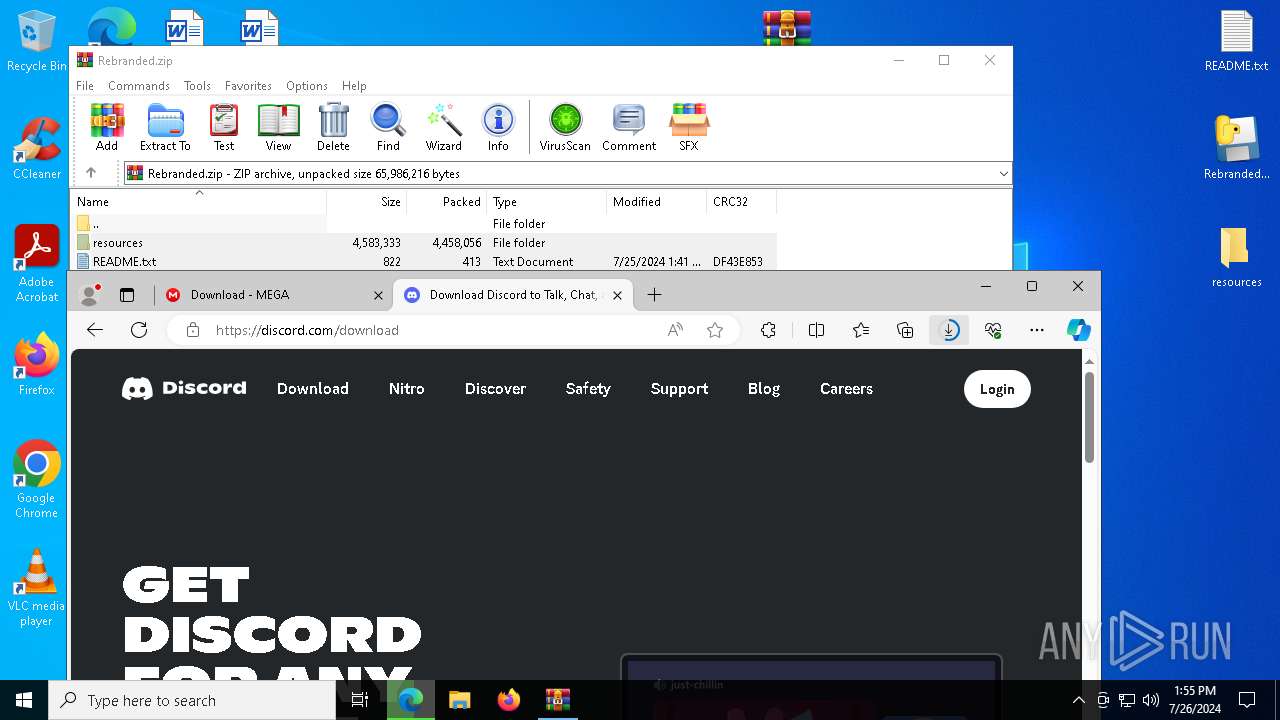Go up one folder level in WinRAR

pyautogui.click(x=91, y=173)
